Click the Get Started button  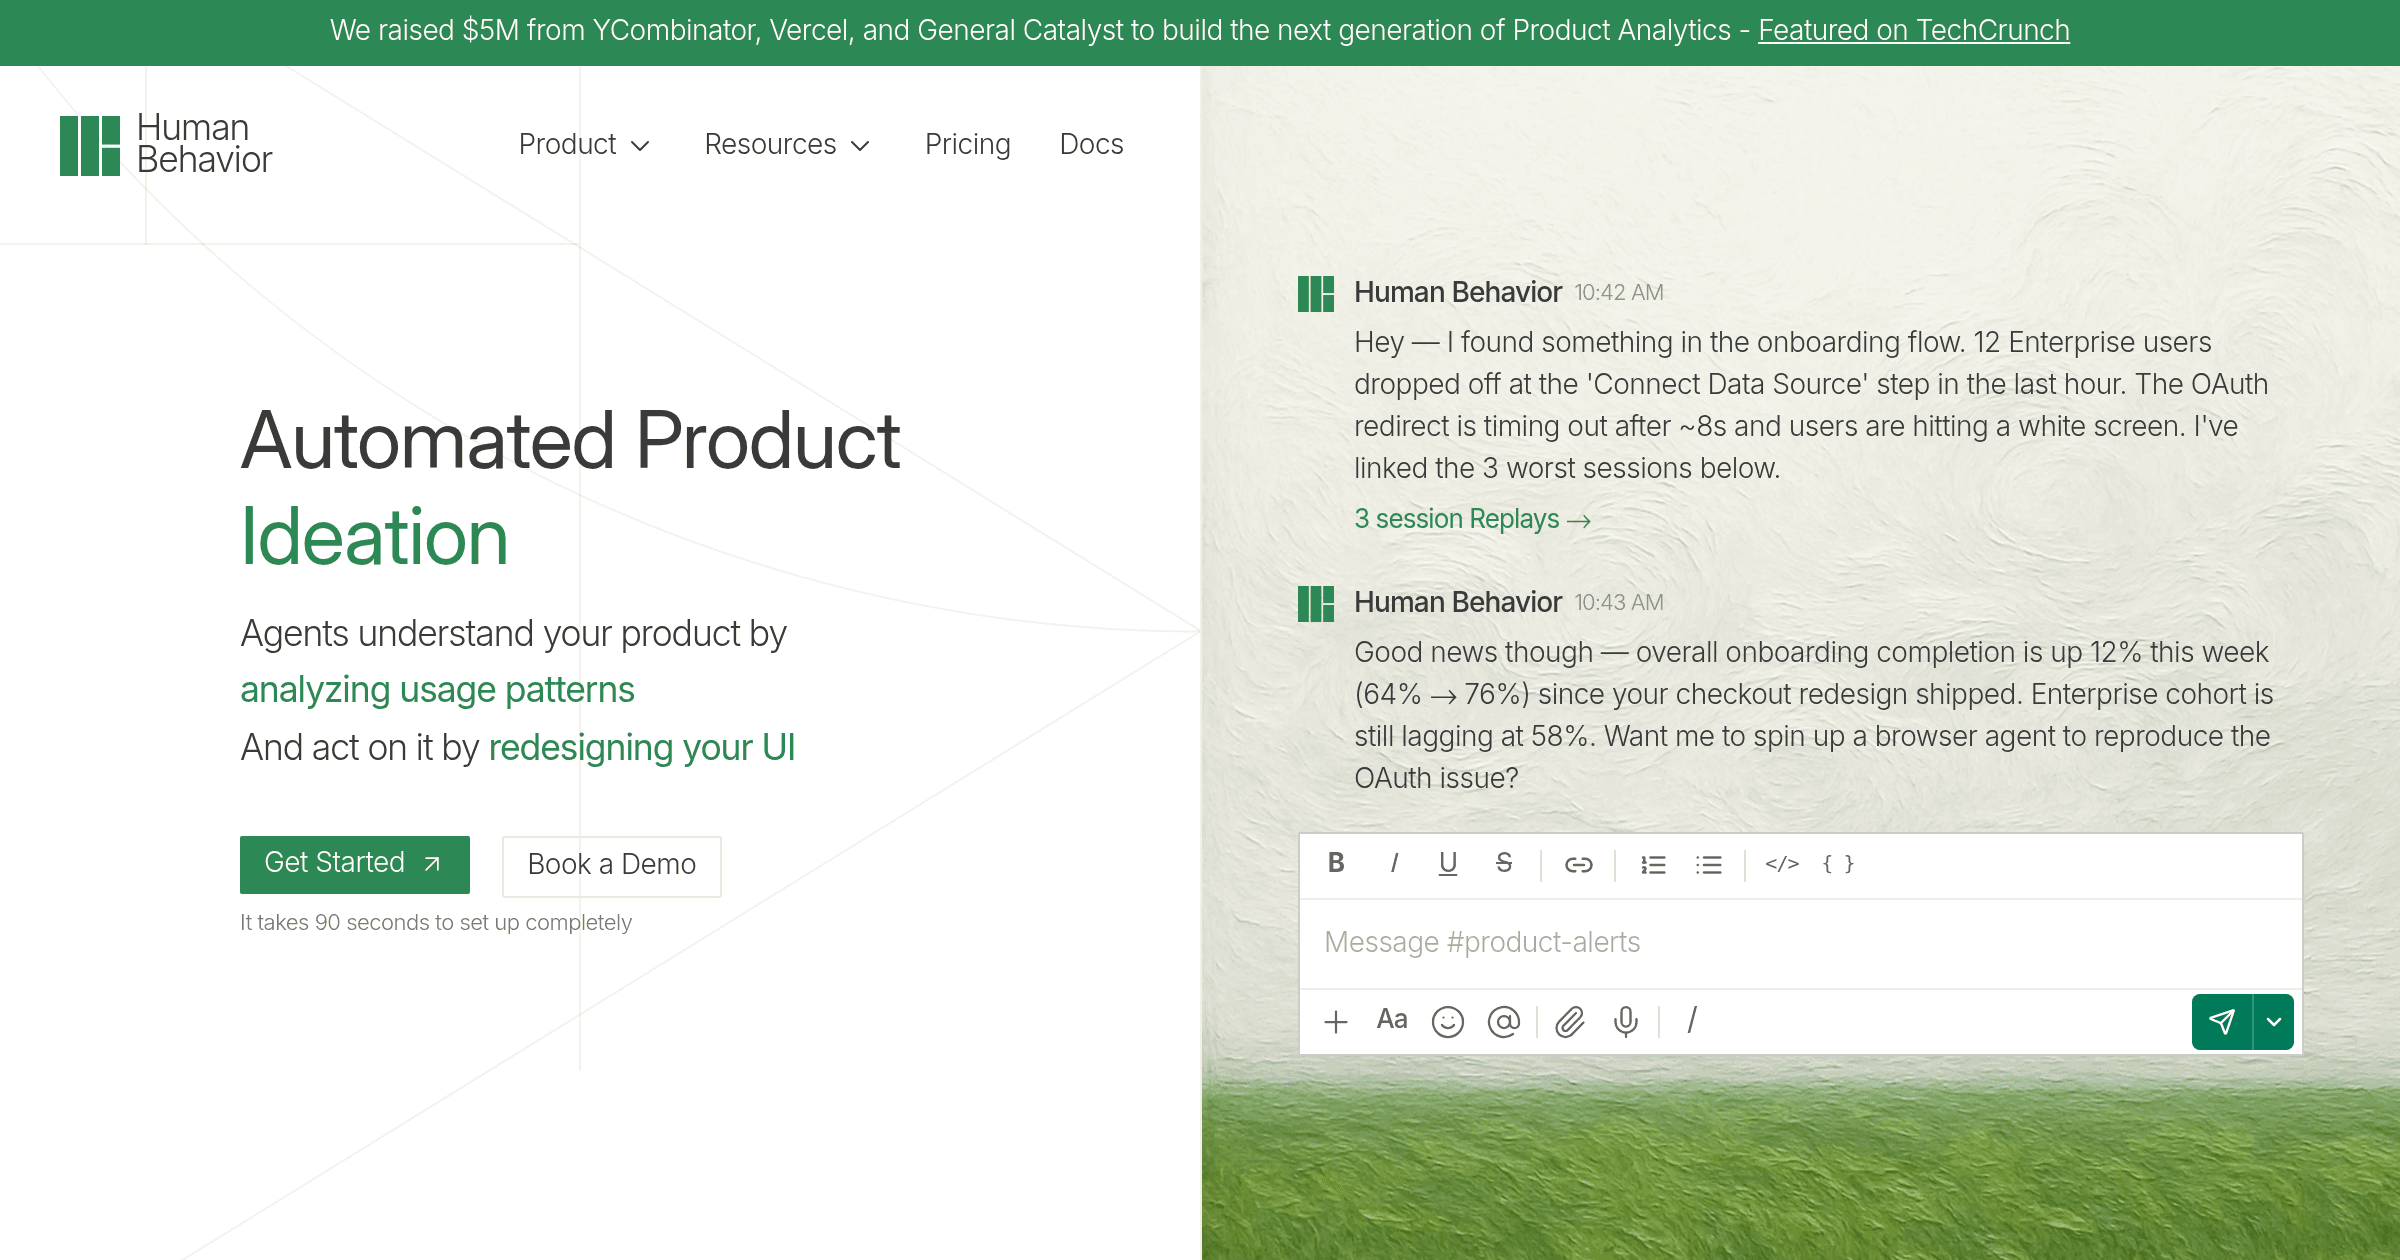(x=355, y=865)
